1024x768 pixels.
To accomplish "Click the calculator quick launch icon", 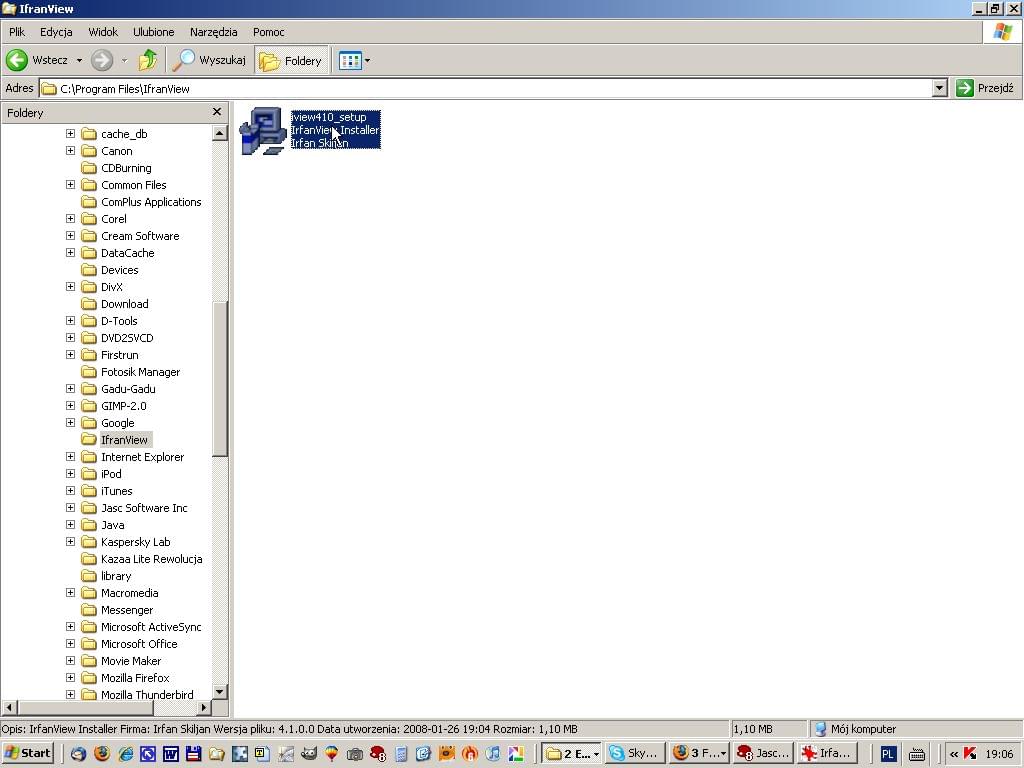I will (401, 754).
